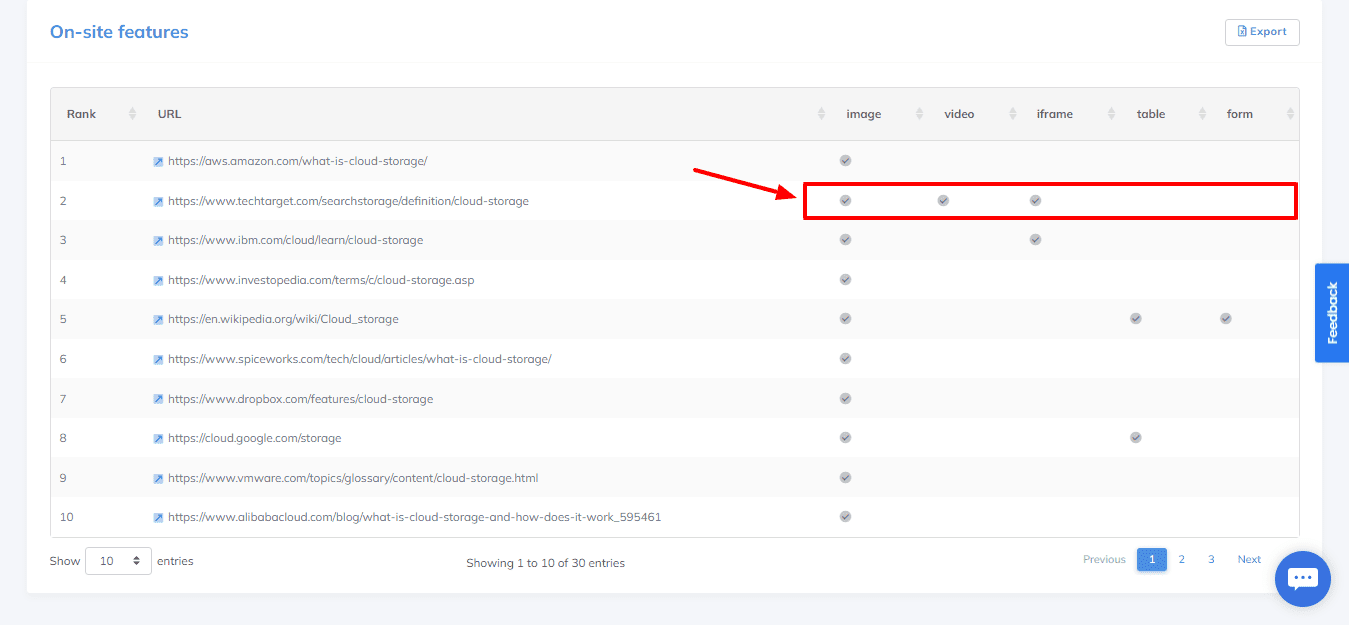Open external link icon for en.wikipedia.org row

(158, 320)
